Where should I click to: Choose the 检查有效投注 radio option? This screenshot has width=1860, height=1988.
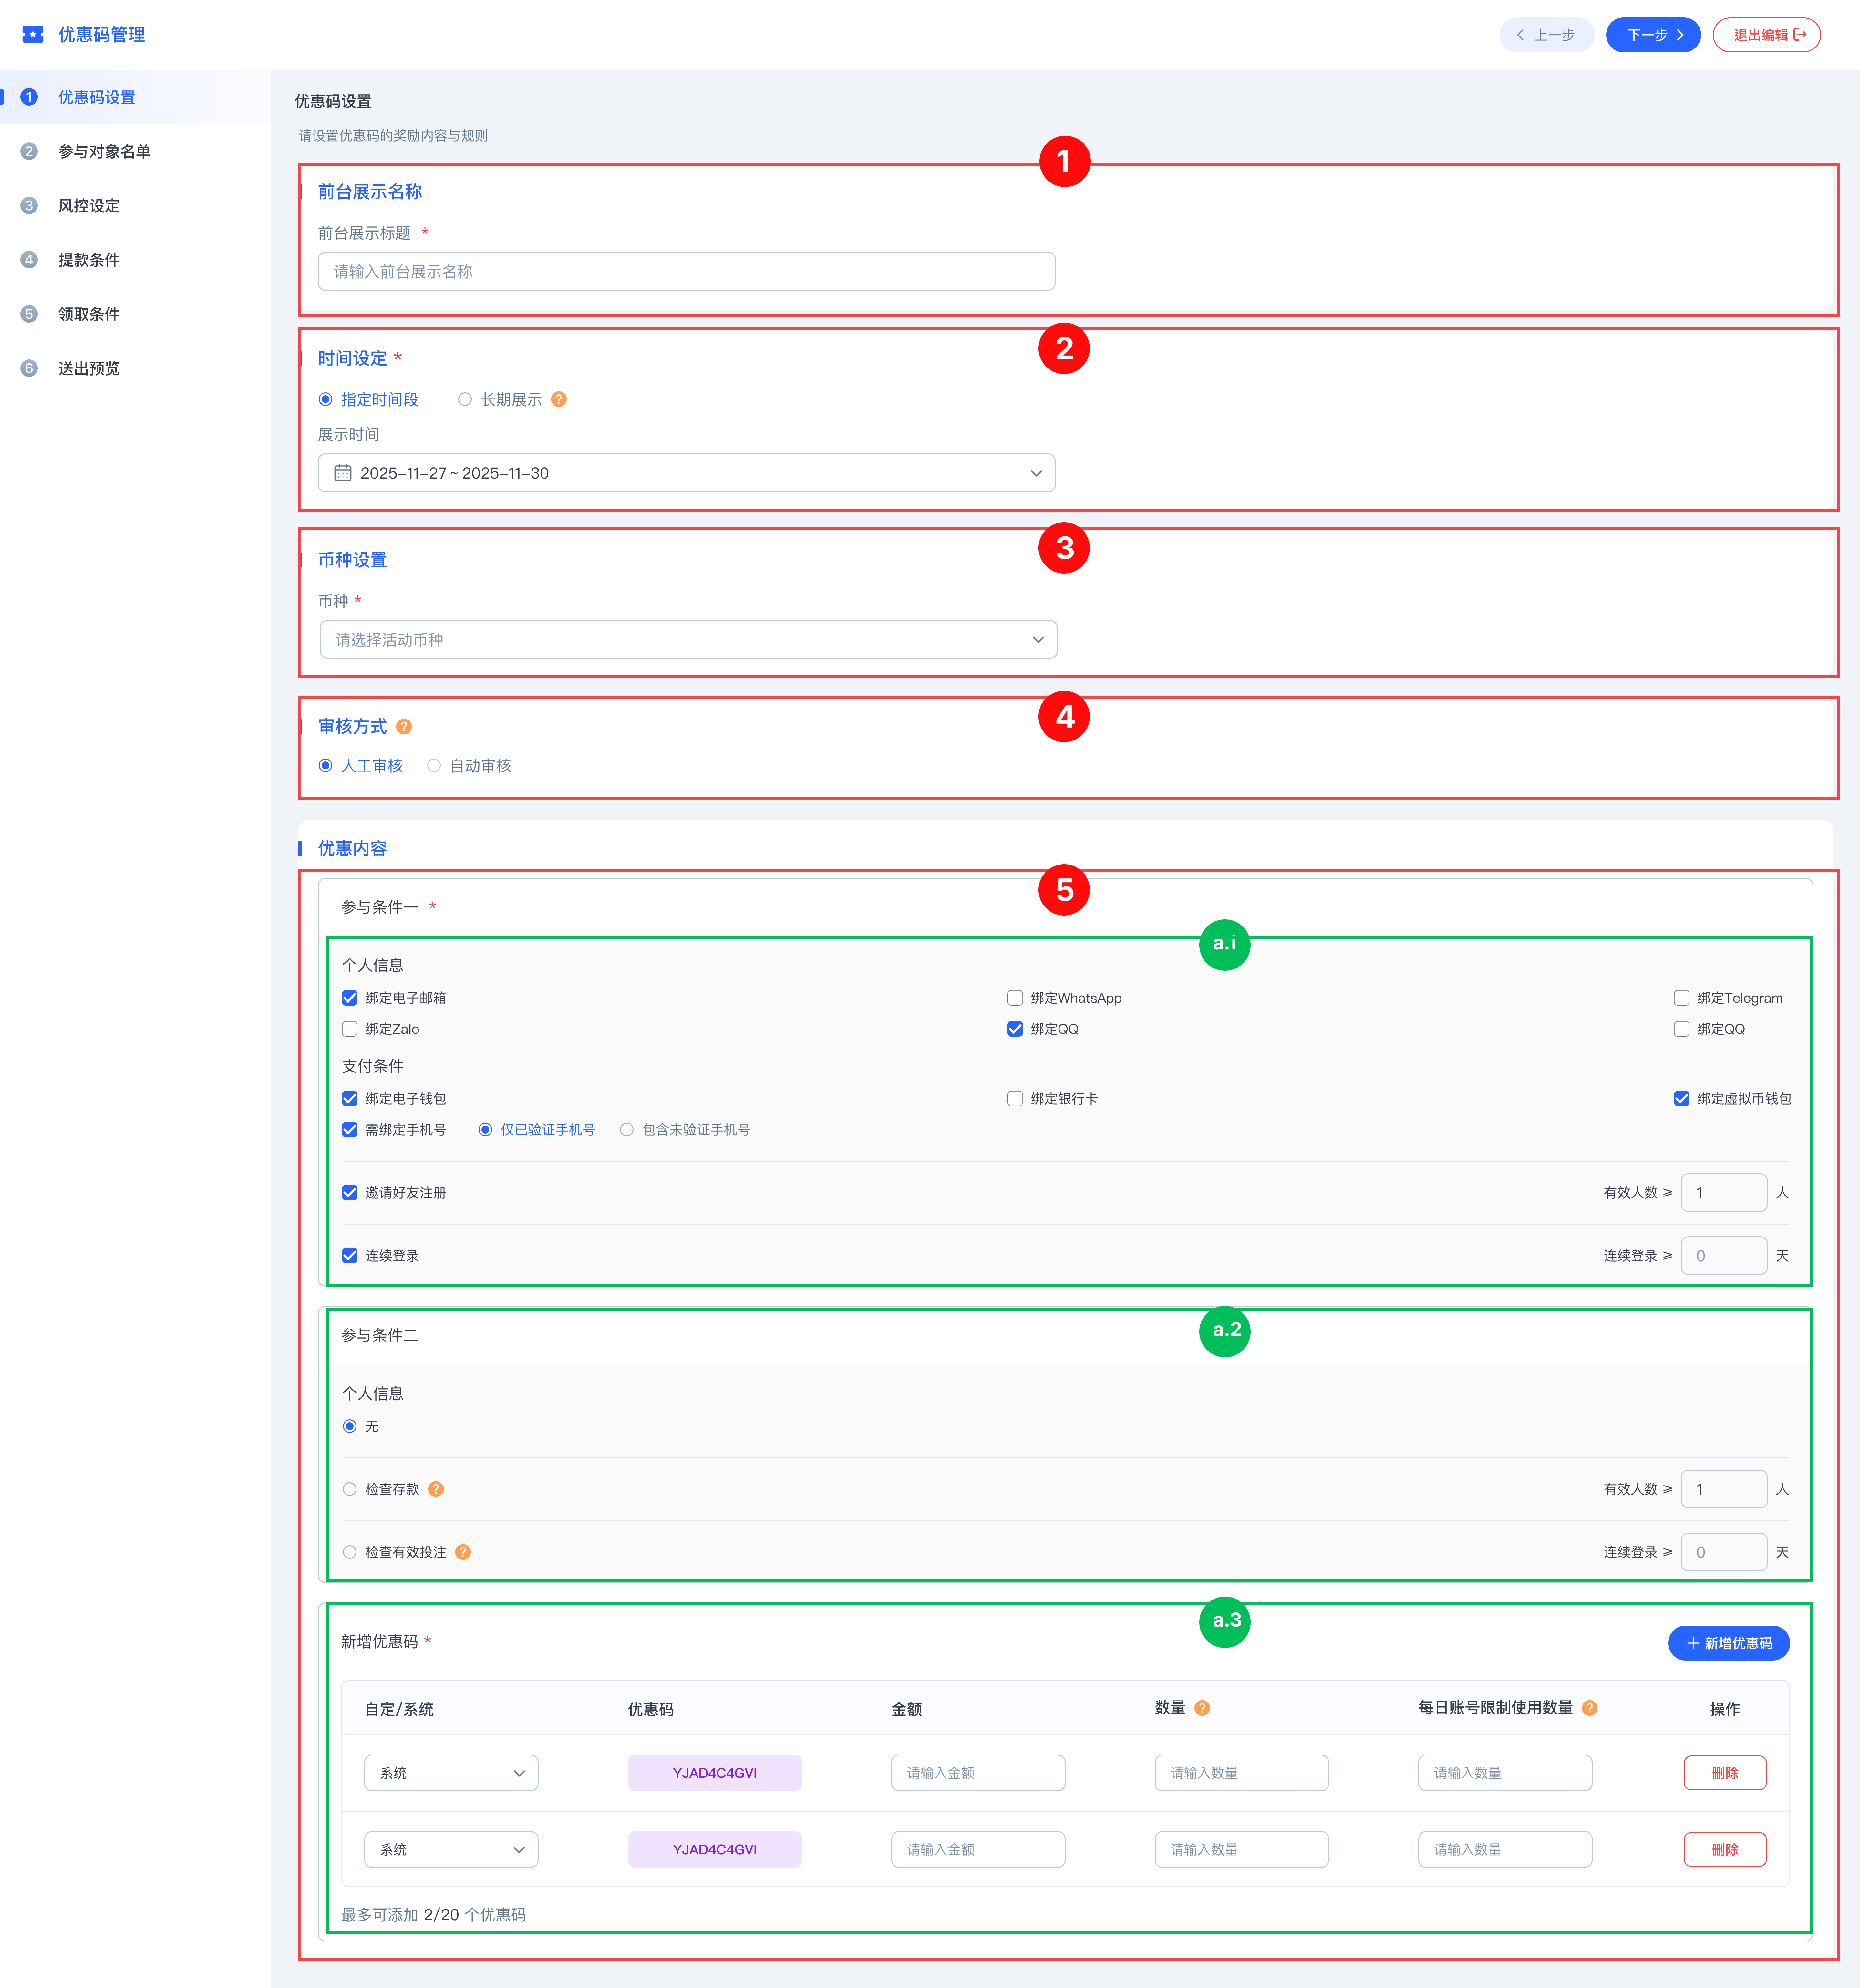350,1552
